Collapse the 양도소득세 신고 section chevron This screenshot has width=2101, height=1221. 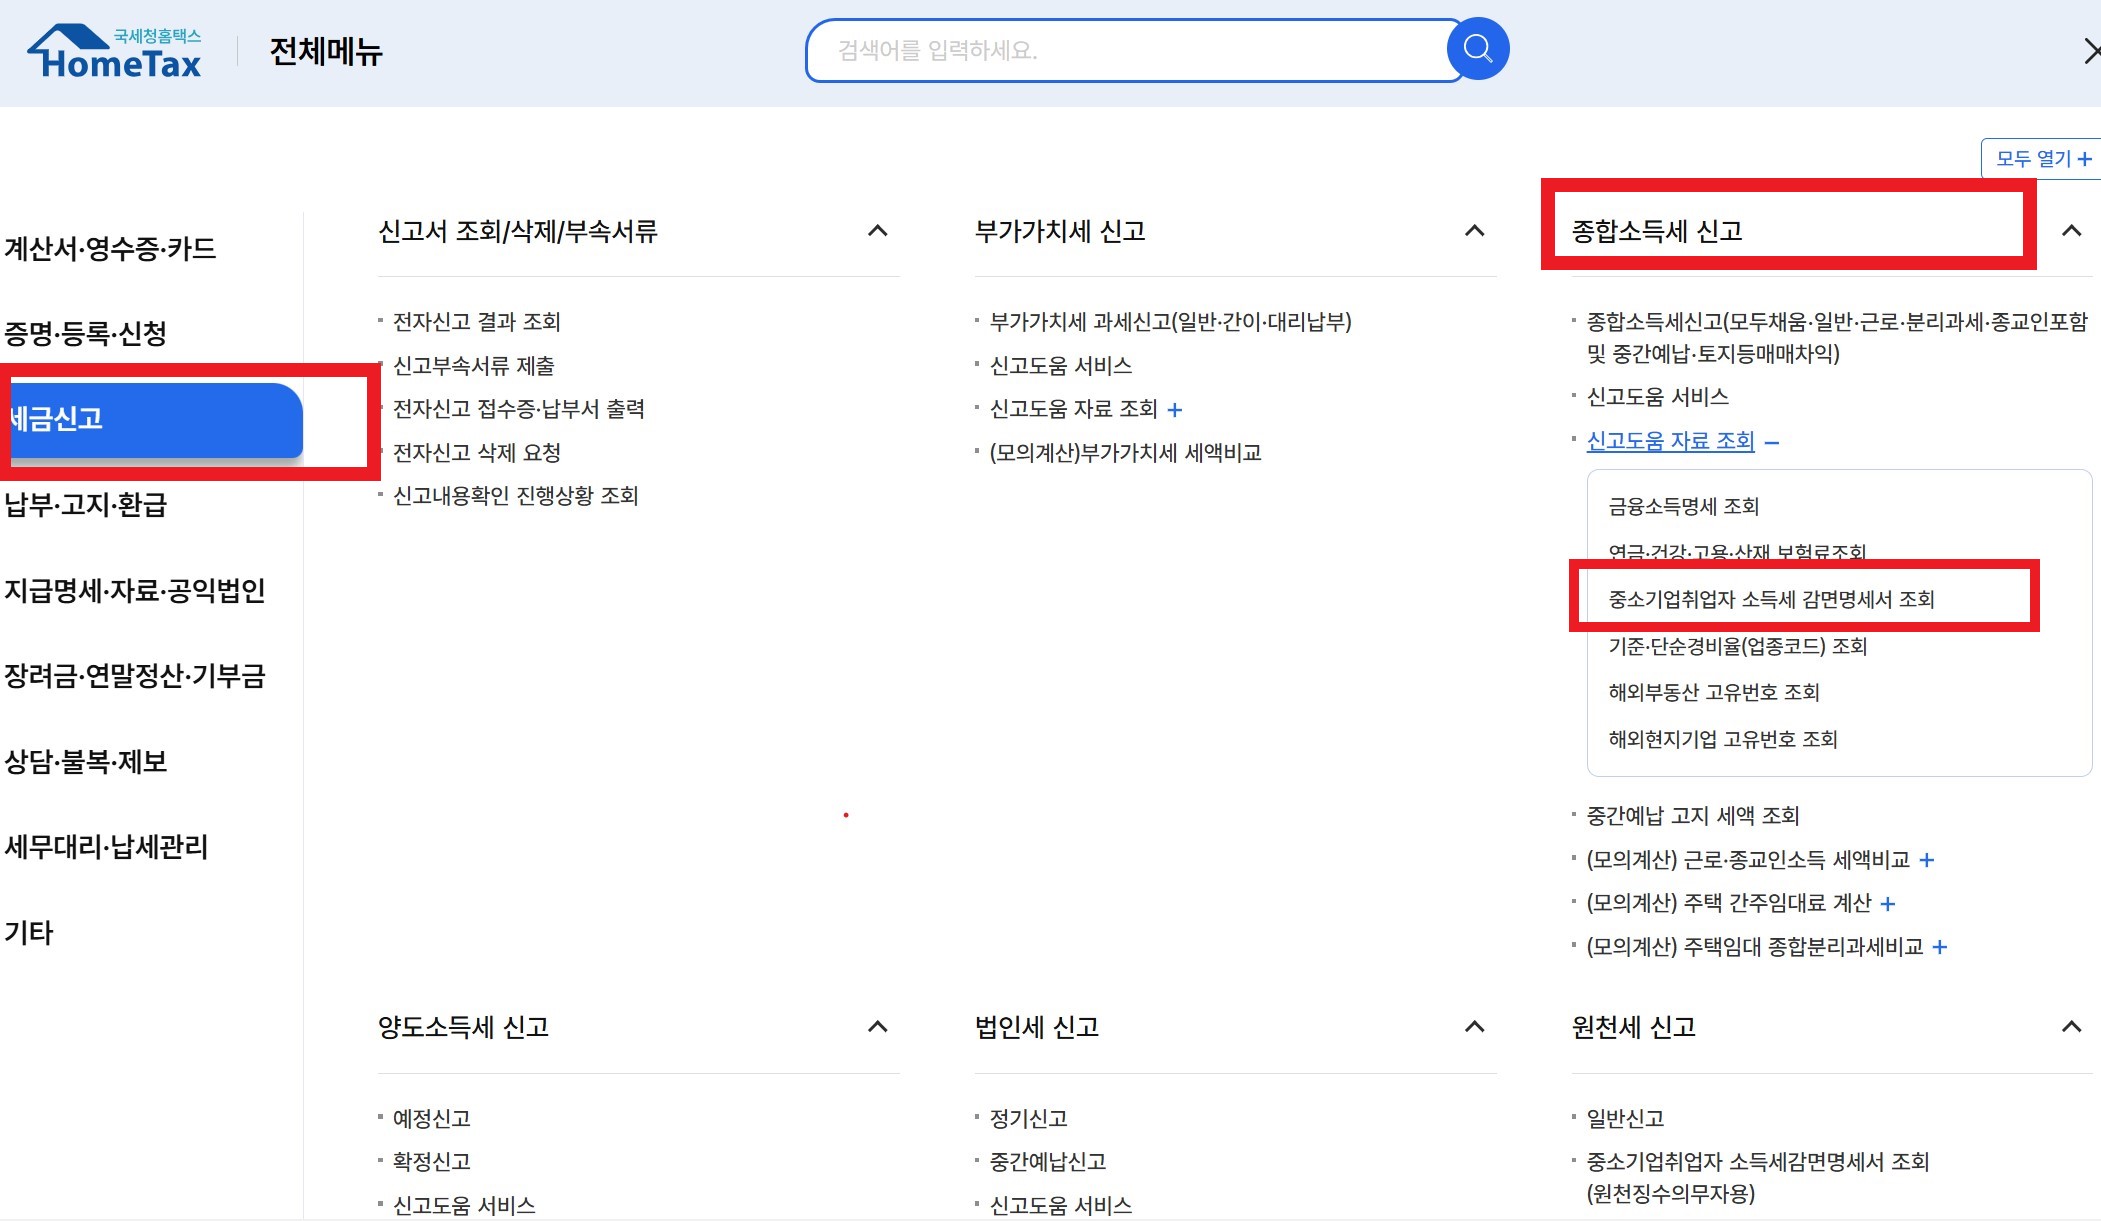click(877, 1027)
